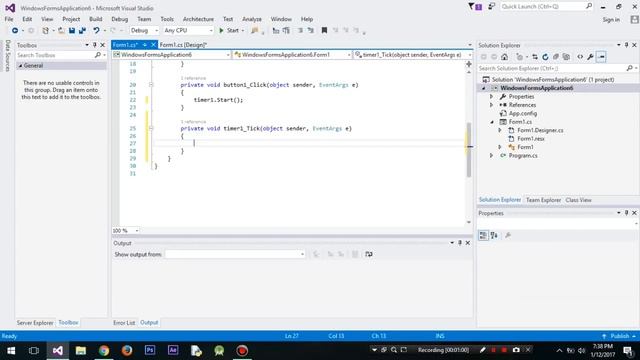Click the Save toolbar icon
Viewport: 640px width, 360px height.
[x=72, y=31]
